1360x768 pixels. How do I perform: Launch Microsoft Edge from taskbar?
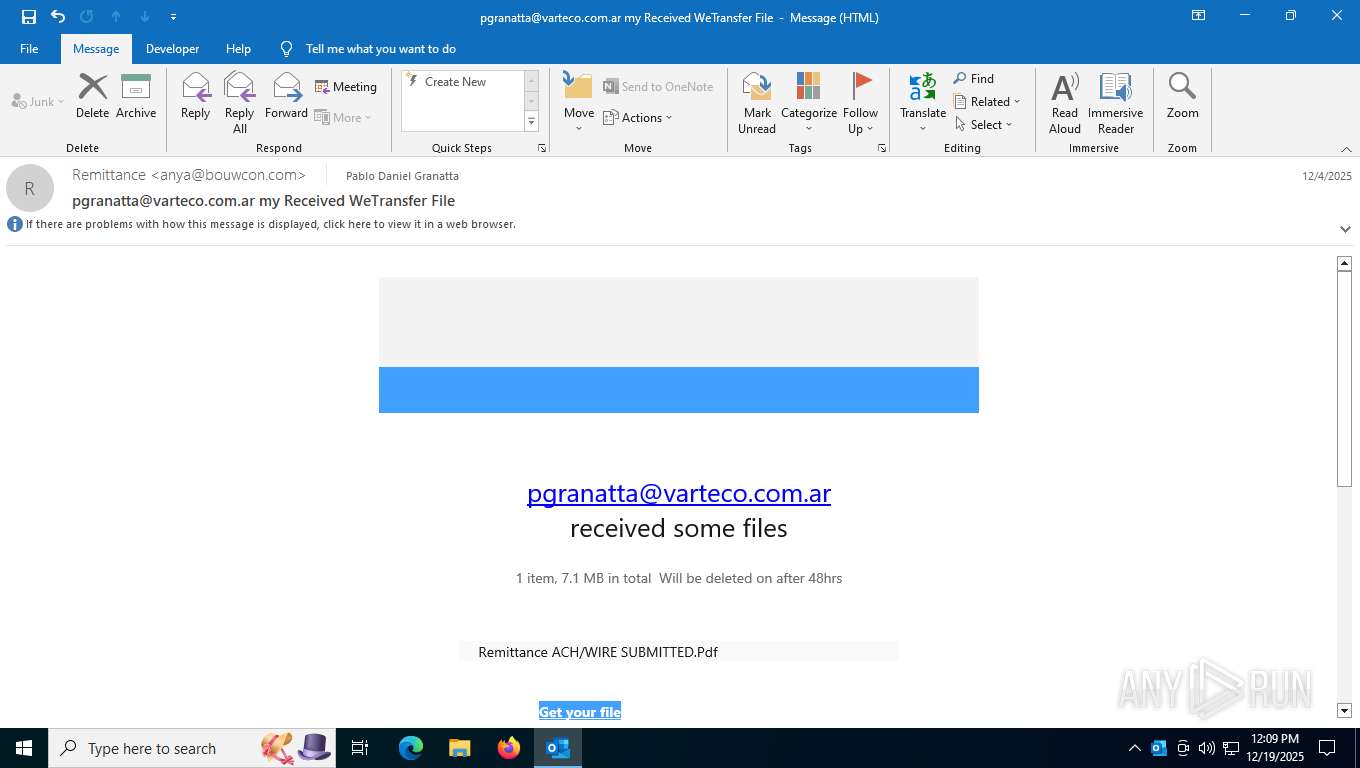coord(411,748)
